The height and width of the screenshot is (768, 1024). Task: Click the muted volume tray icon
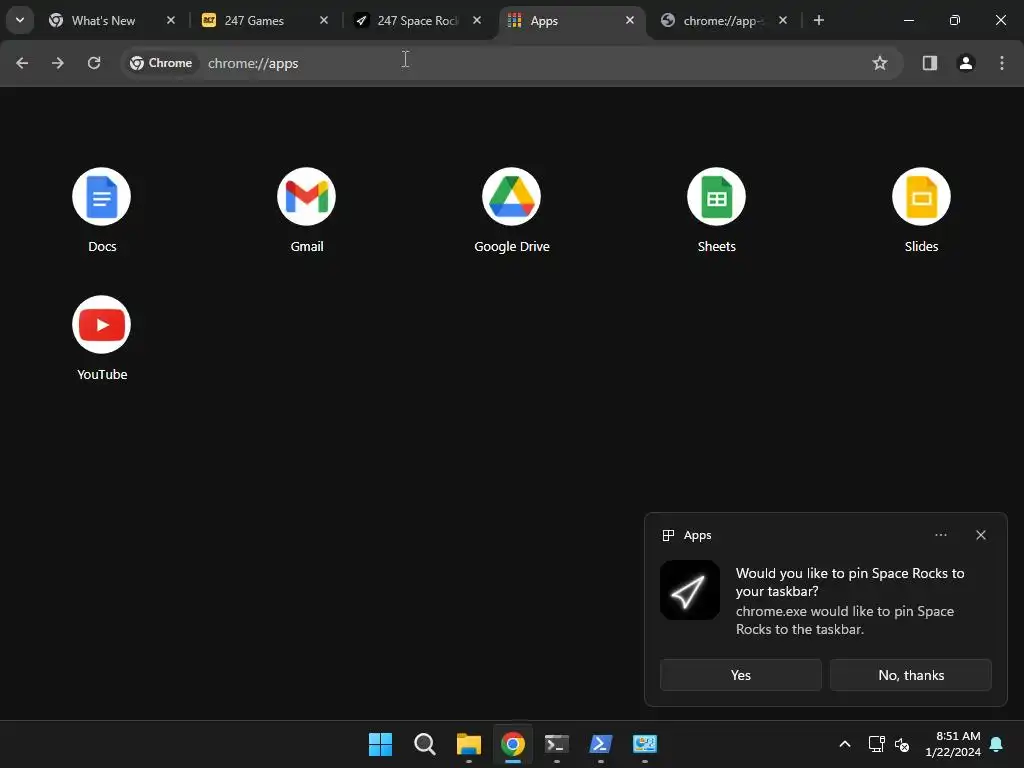[902, 744]
